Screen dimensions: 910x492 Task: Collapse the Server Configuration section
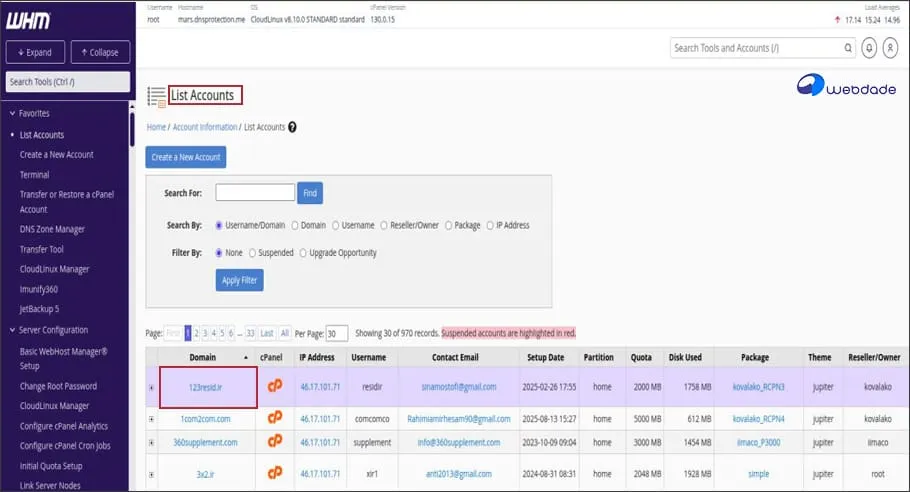[12, 330]
